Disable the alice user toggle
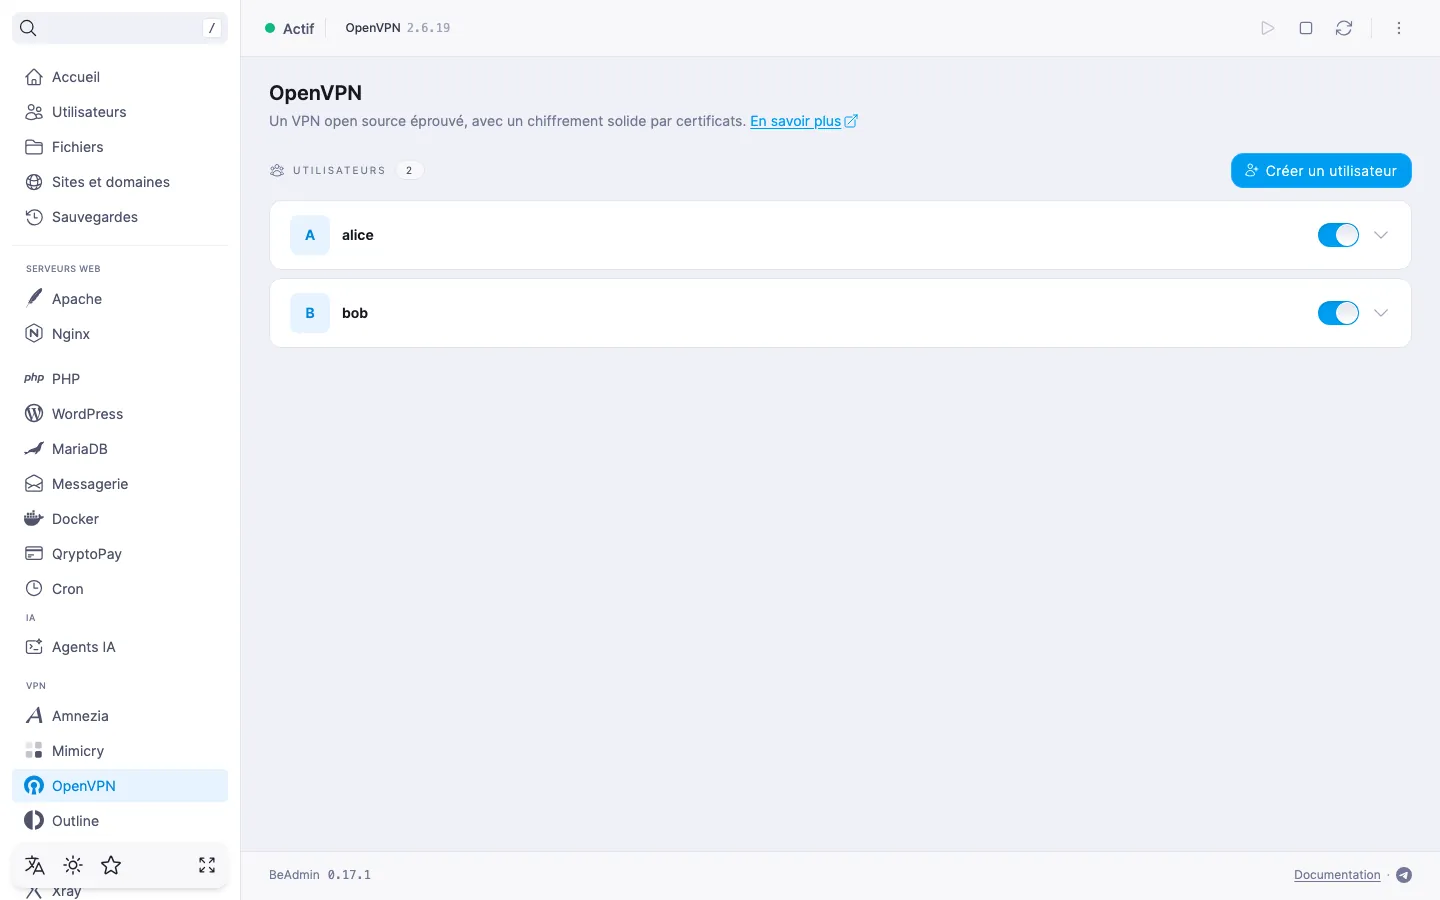Image resolution: width=1440 pixels, height=900 pixels. tap(1338, 235)
